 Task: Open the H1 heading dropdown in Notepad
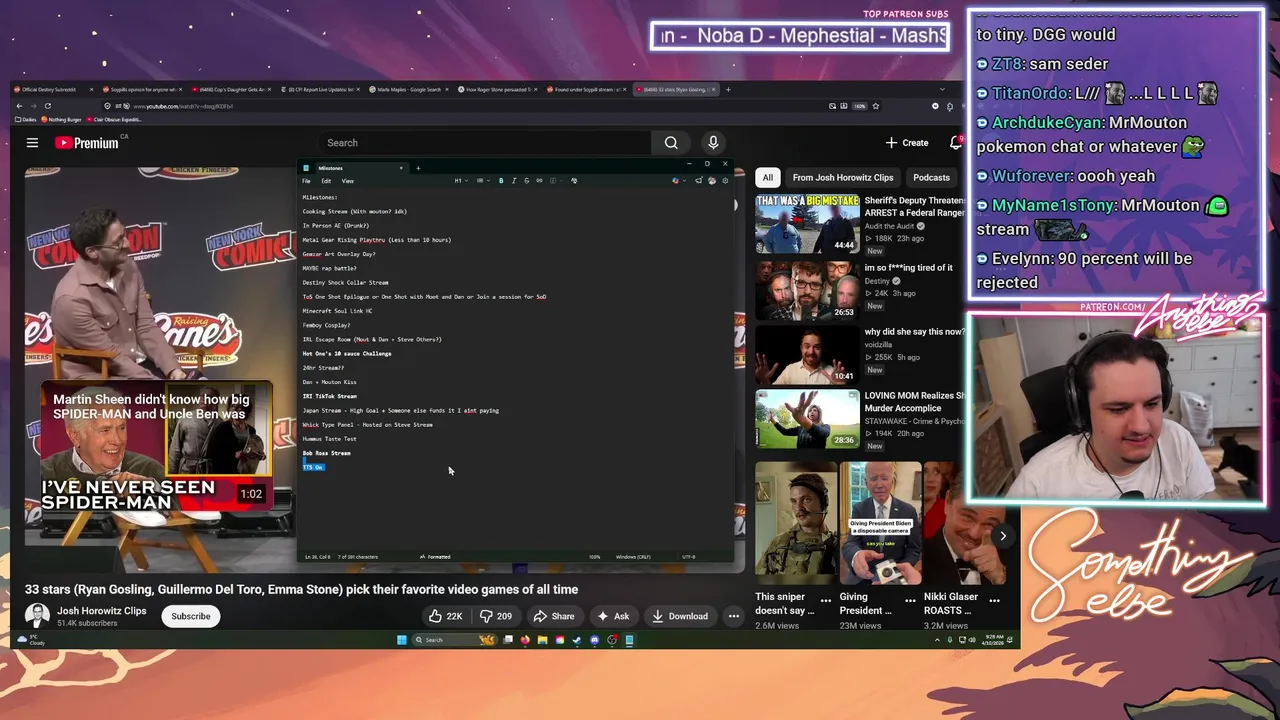click(x=461, y=181)
